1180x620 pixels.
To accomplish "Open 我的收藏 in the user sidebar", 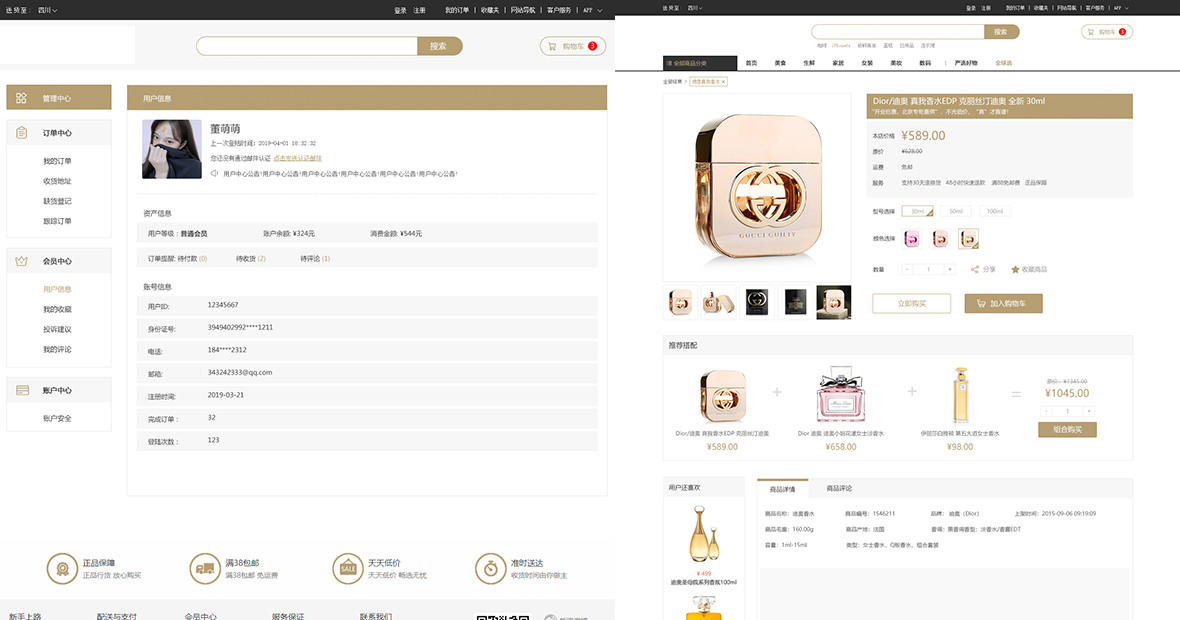I will (x=57, y=309).
